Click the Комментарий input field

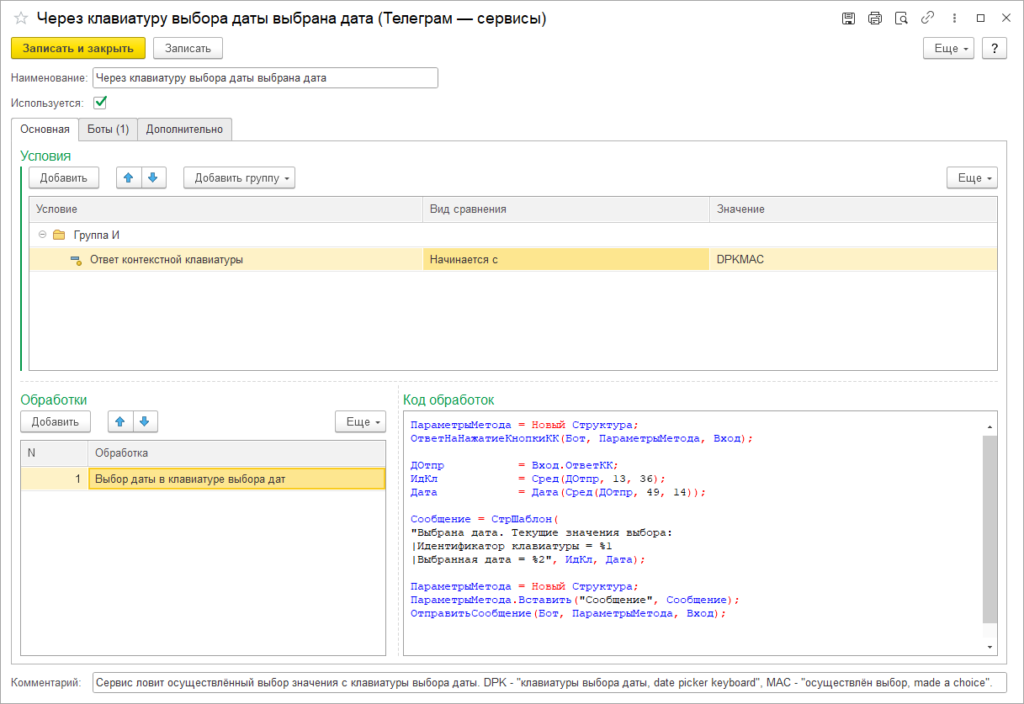coord(549,682)
